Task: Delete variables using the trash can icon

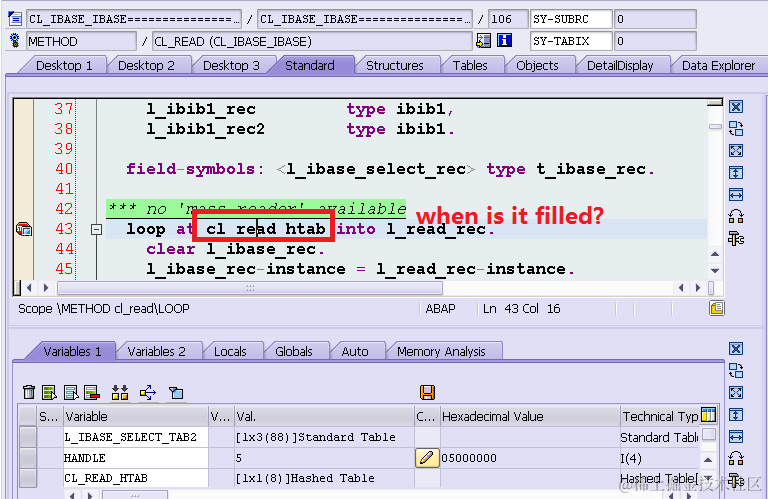Action: click(x=29, y=392)
